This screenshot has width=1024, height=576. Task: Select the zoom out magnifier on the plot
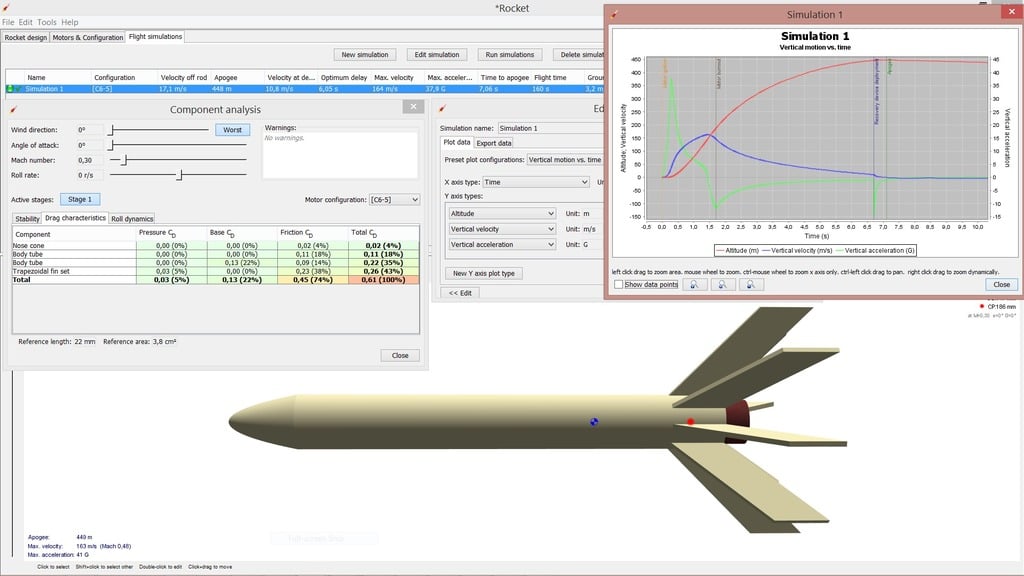tap(722, 285)
